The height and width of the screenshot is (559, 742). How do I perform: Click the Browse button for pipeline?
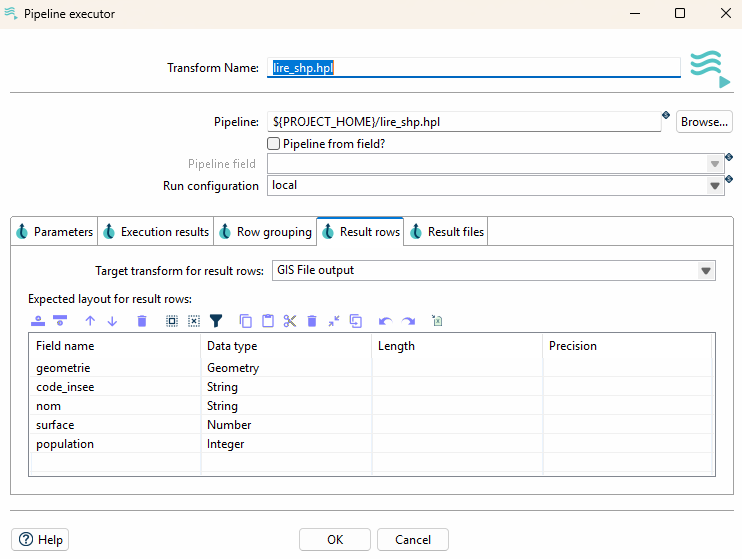704,122
